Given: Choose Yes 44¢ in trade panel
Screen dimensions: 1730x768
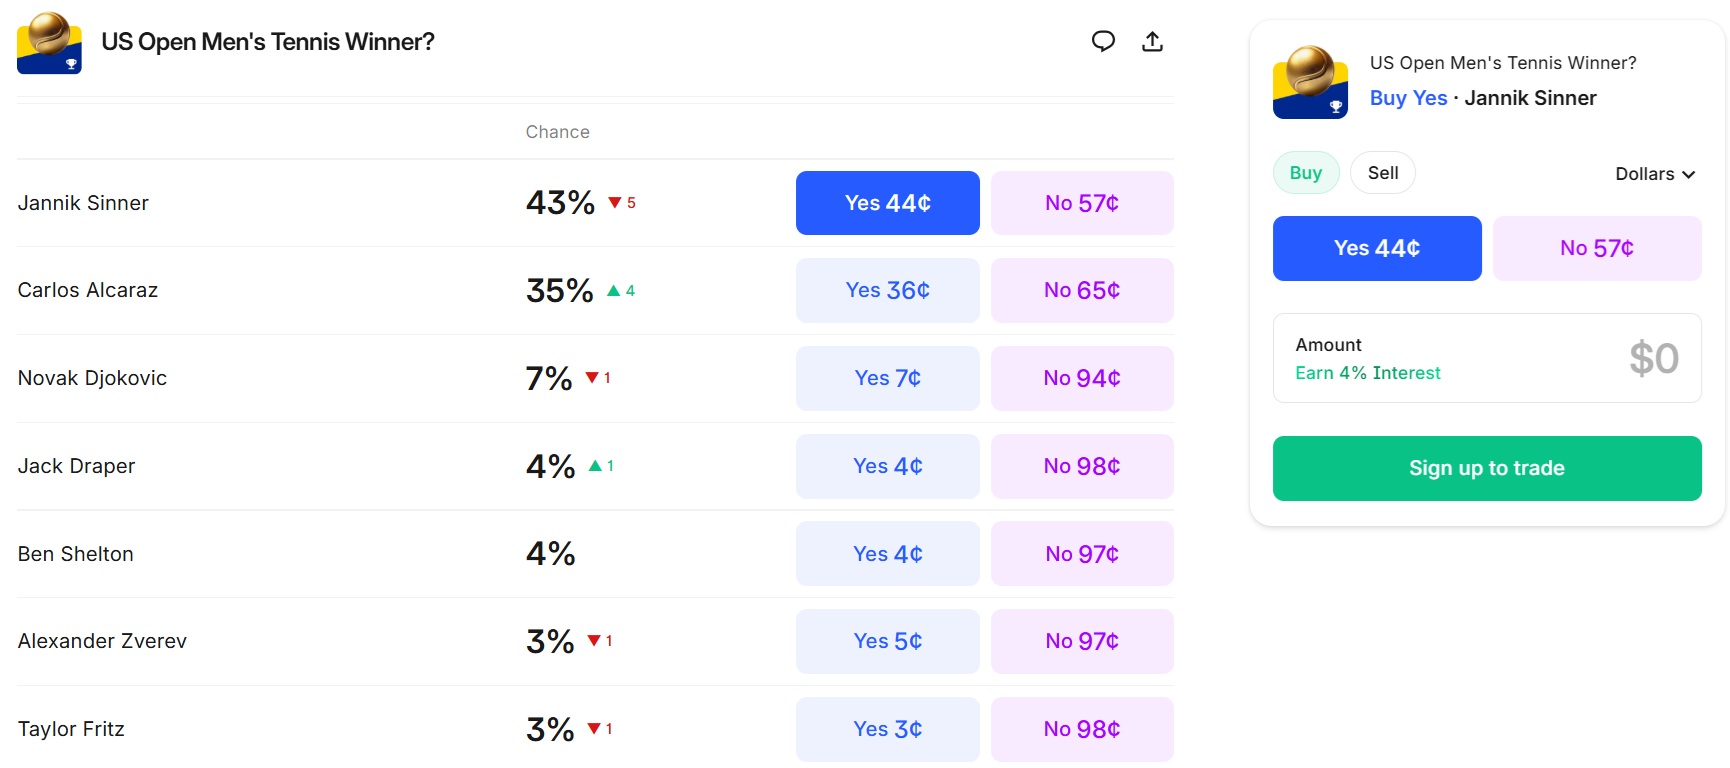Looking at the screenshot, I should [1376, 248].
